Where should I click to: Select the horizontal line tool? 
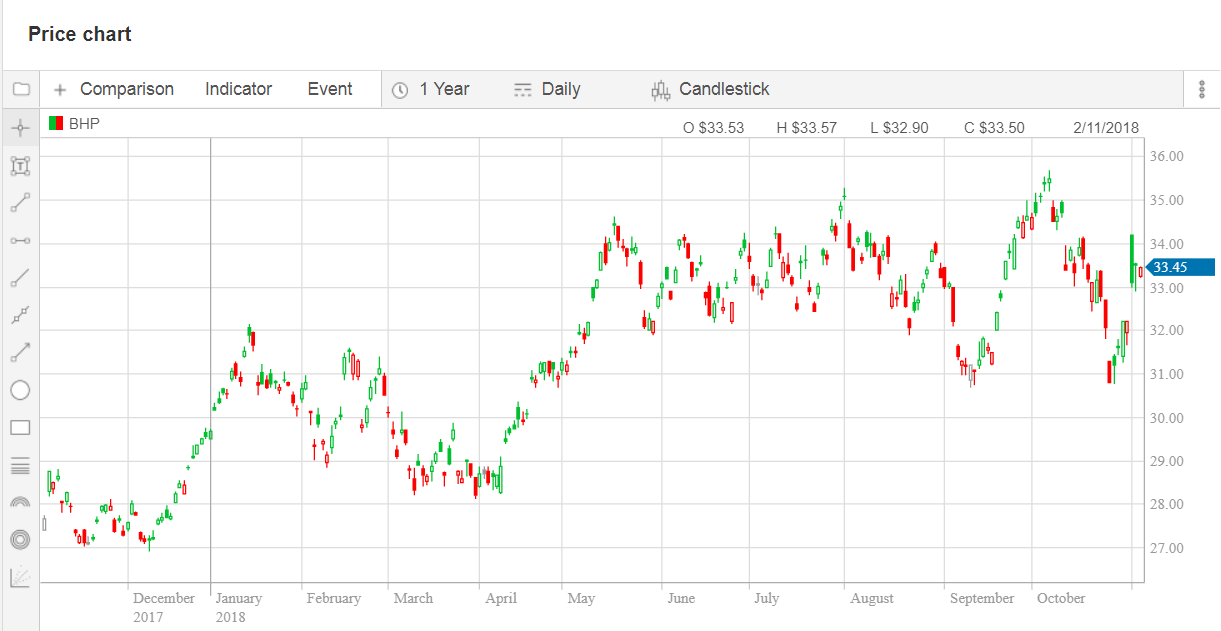pos(20,241)
